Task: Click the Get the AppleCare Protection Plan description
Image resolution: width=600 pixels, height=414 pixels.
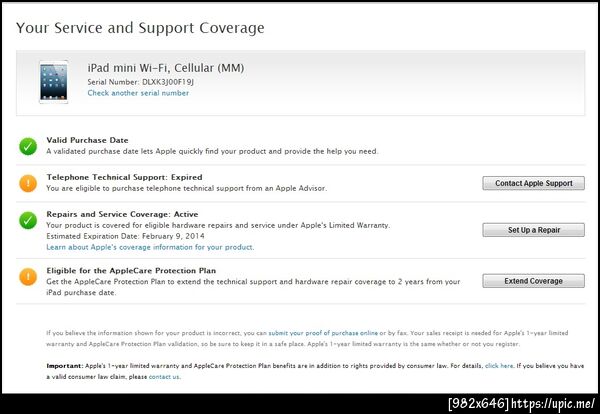Action: point(253,287)
